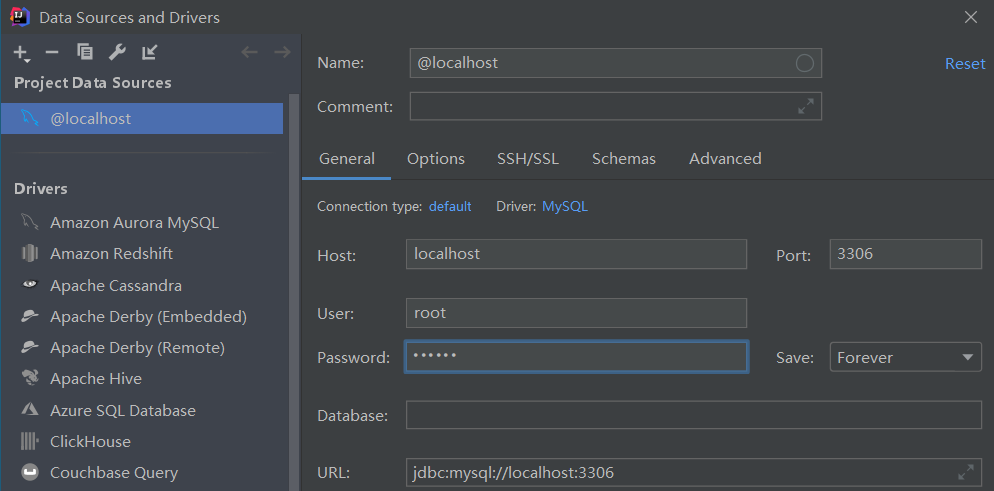The width and height of the screenshot is (994, 491).
Task: Click the back navigation arrow
Action: (x=249, y=52)
